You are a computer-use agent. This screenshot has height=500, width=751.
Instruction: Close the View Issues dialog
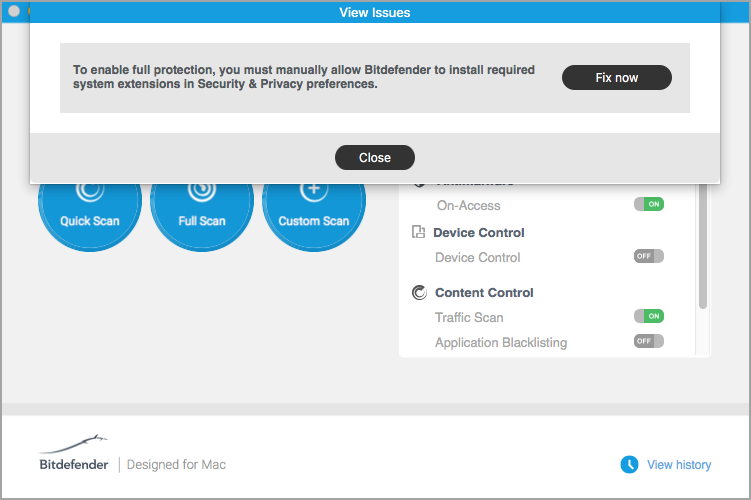coord(375,158)
